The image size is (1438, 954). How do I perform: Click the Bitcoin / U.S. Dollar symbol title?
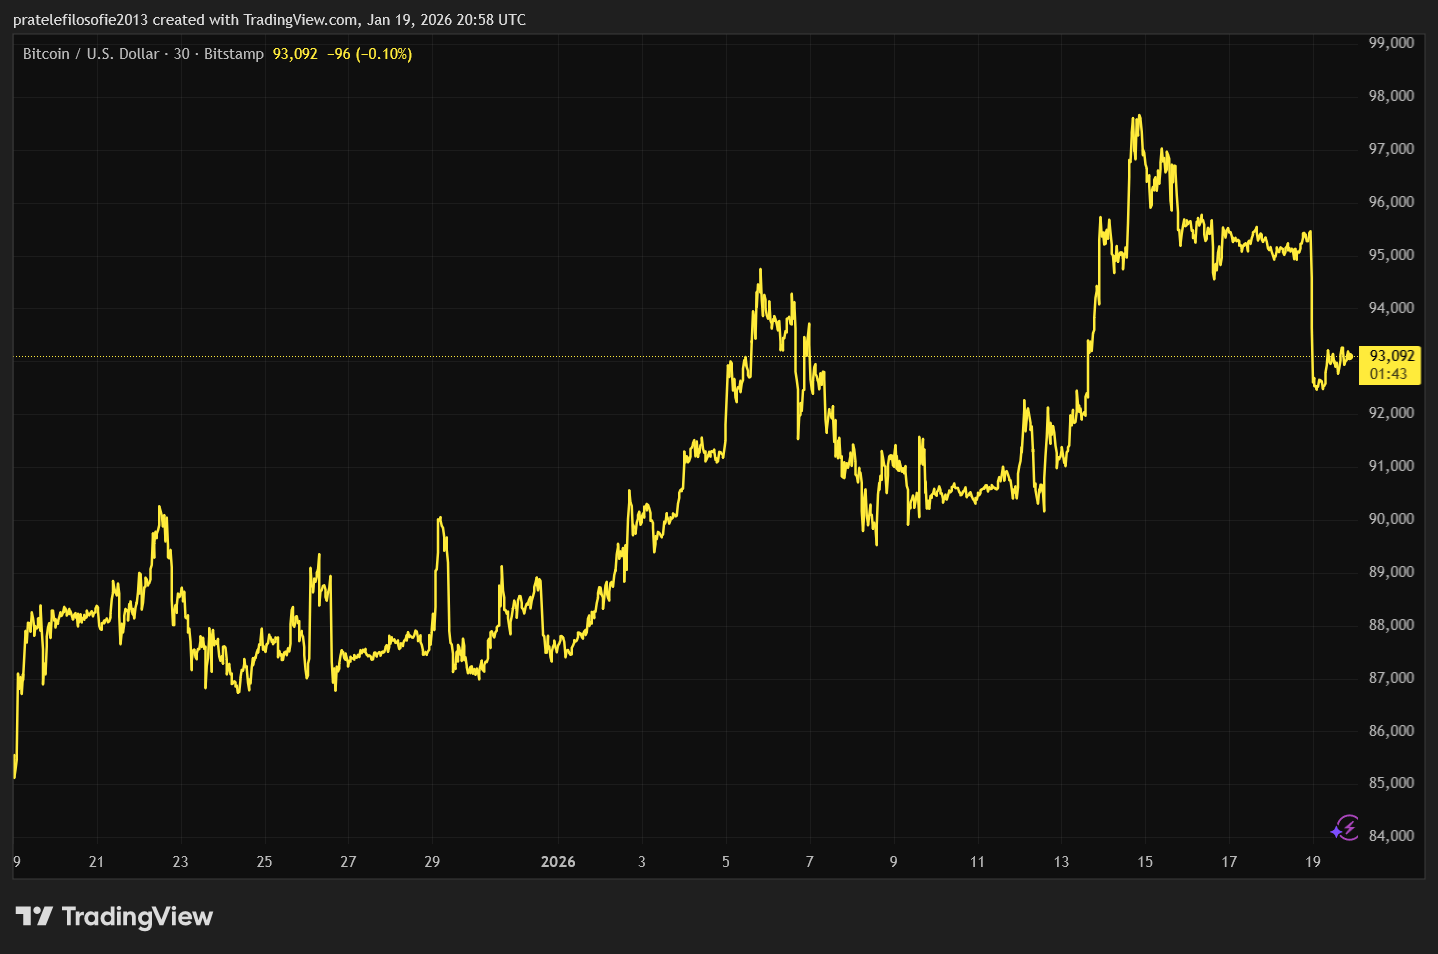click(x=91, y=54)
